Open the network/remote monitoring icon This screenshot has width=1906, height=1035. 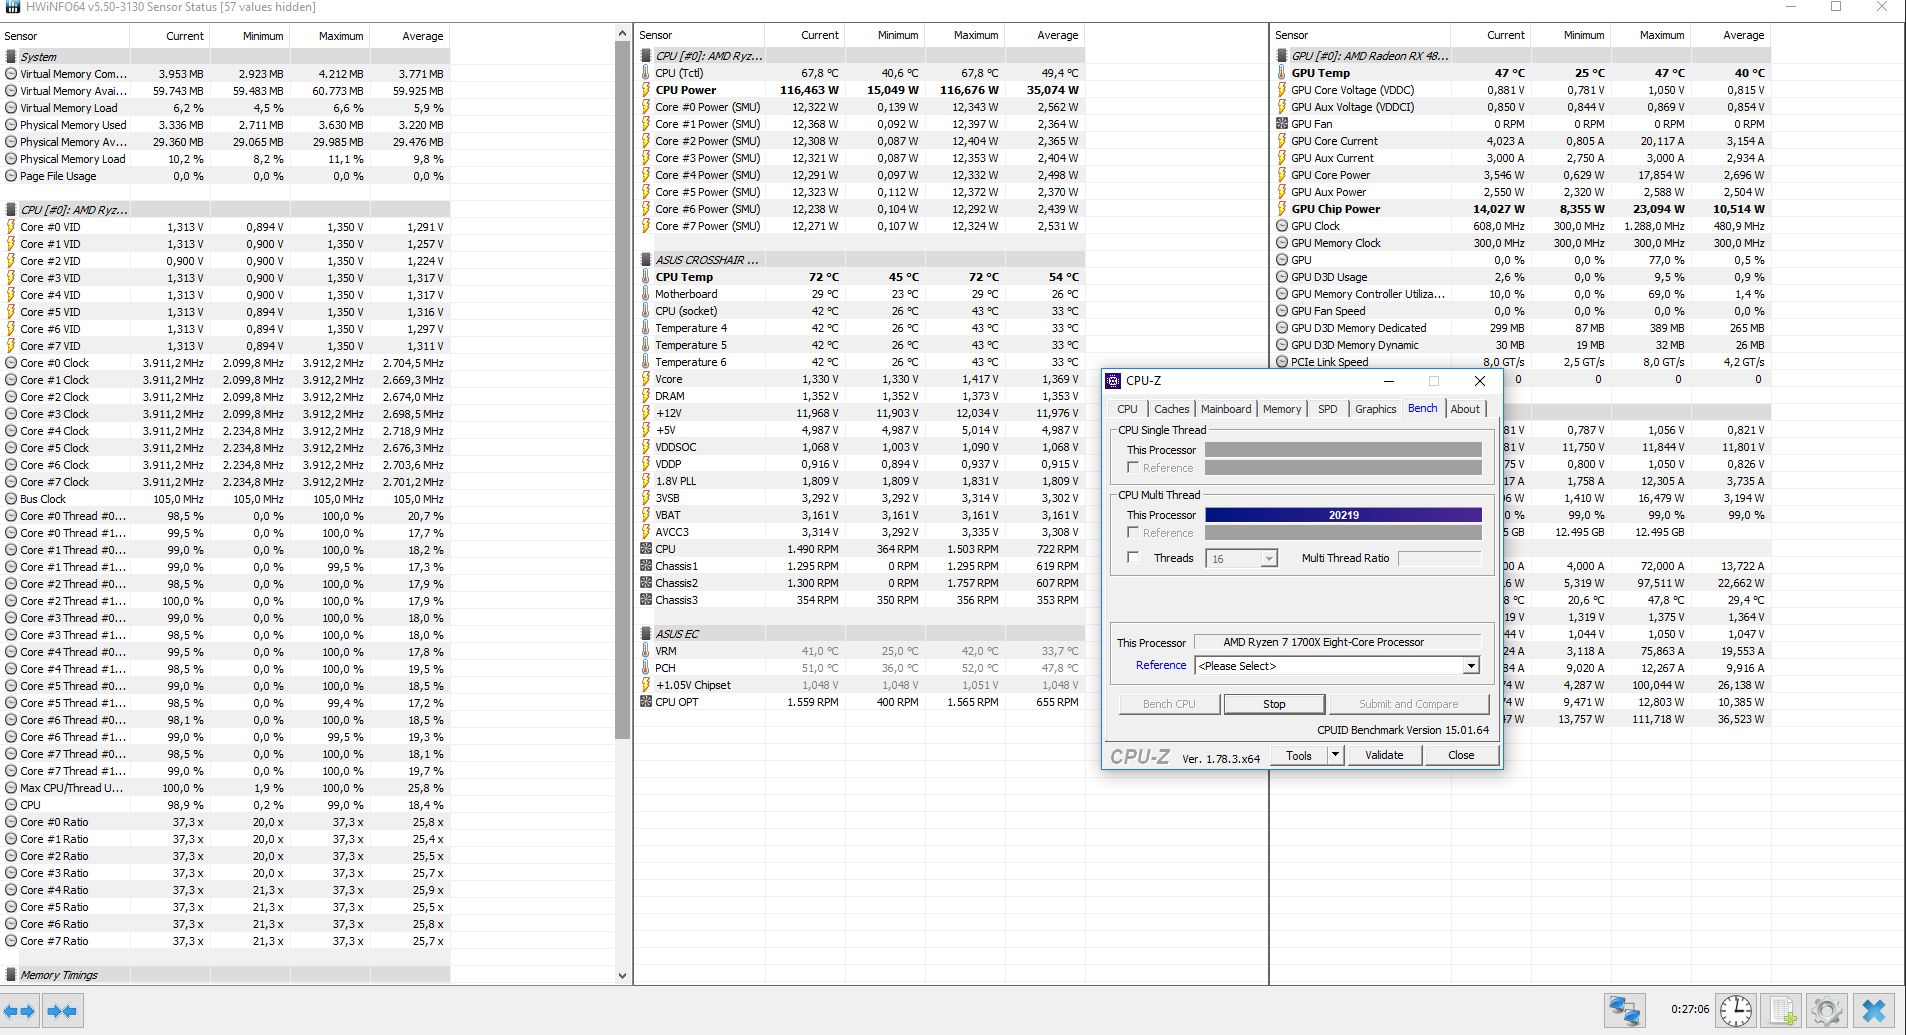1624,1010
